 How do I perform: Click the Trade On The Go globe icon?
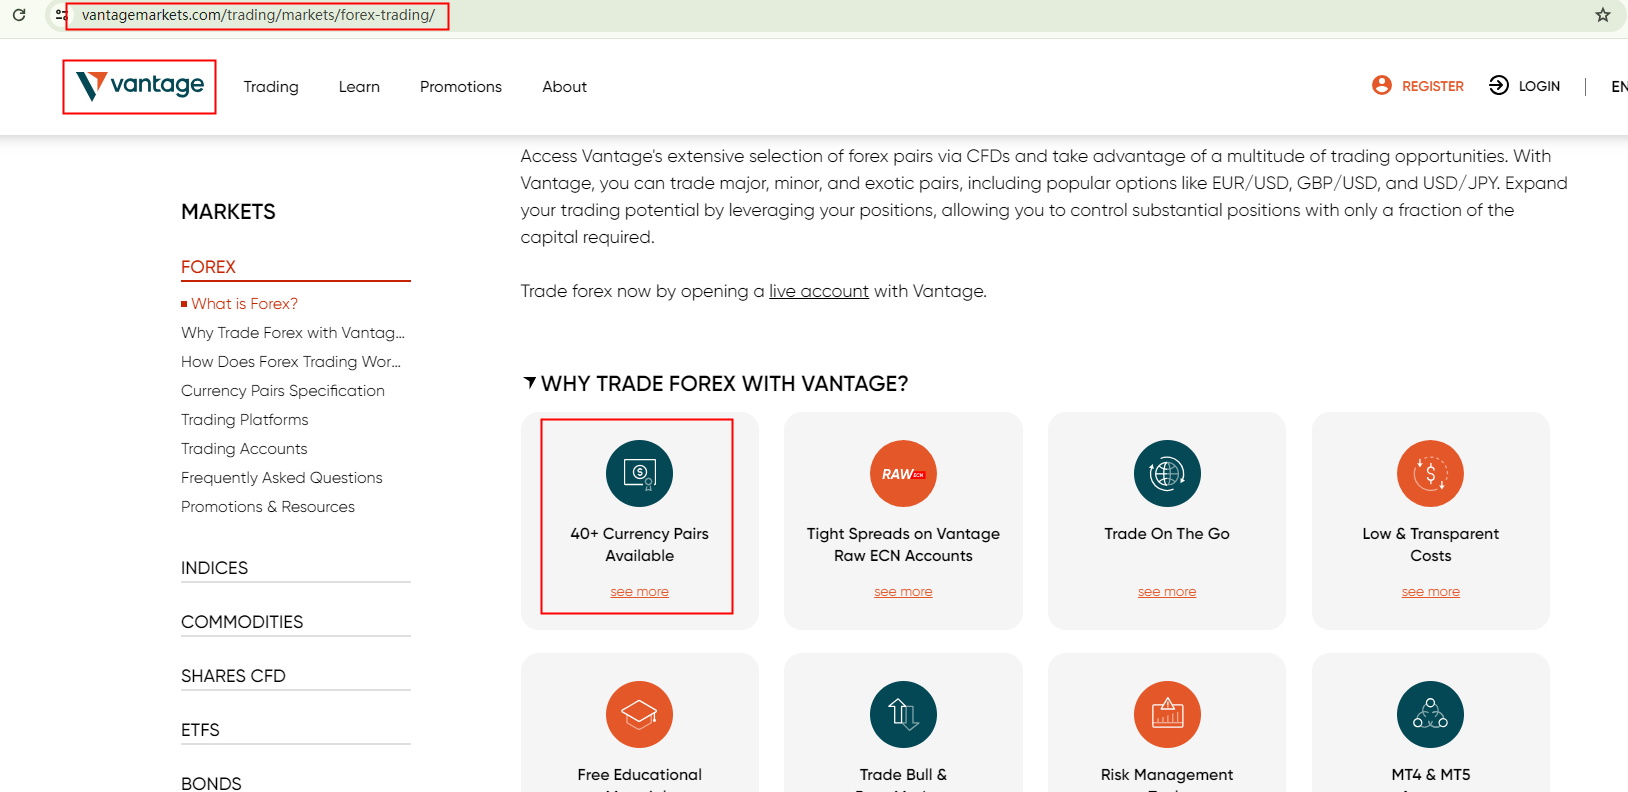[1167, 473]
